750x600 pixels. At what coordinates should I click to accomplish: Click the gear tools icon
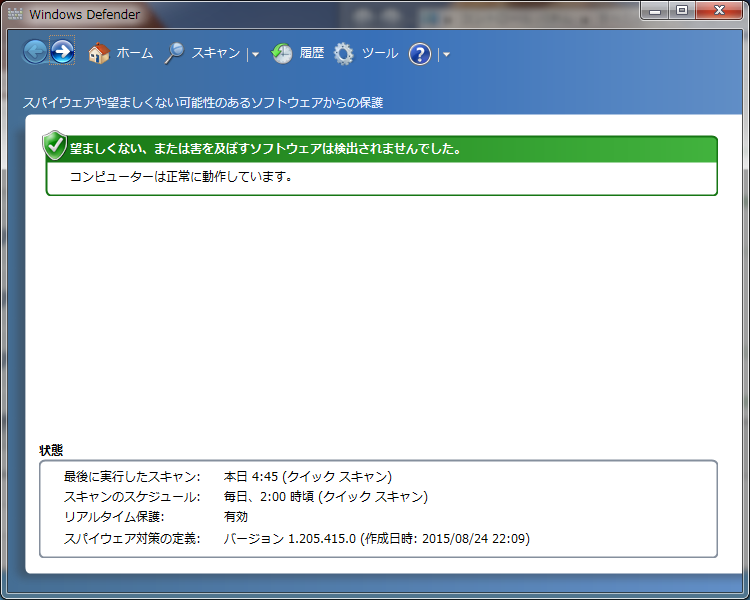[x=343, y=54]
